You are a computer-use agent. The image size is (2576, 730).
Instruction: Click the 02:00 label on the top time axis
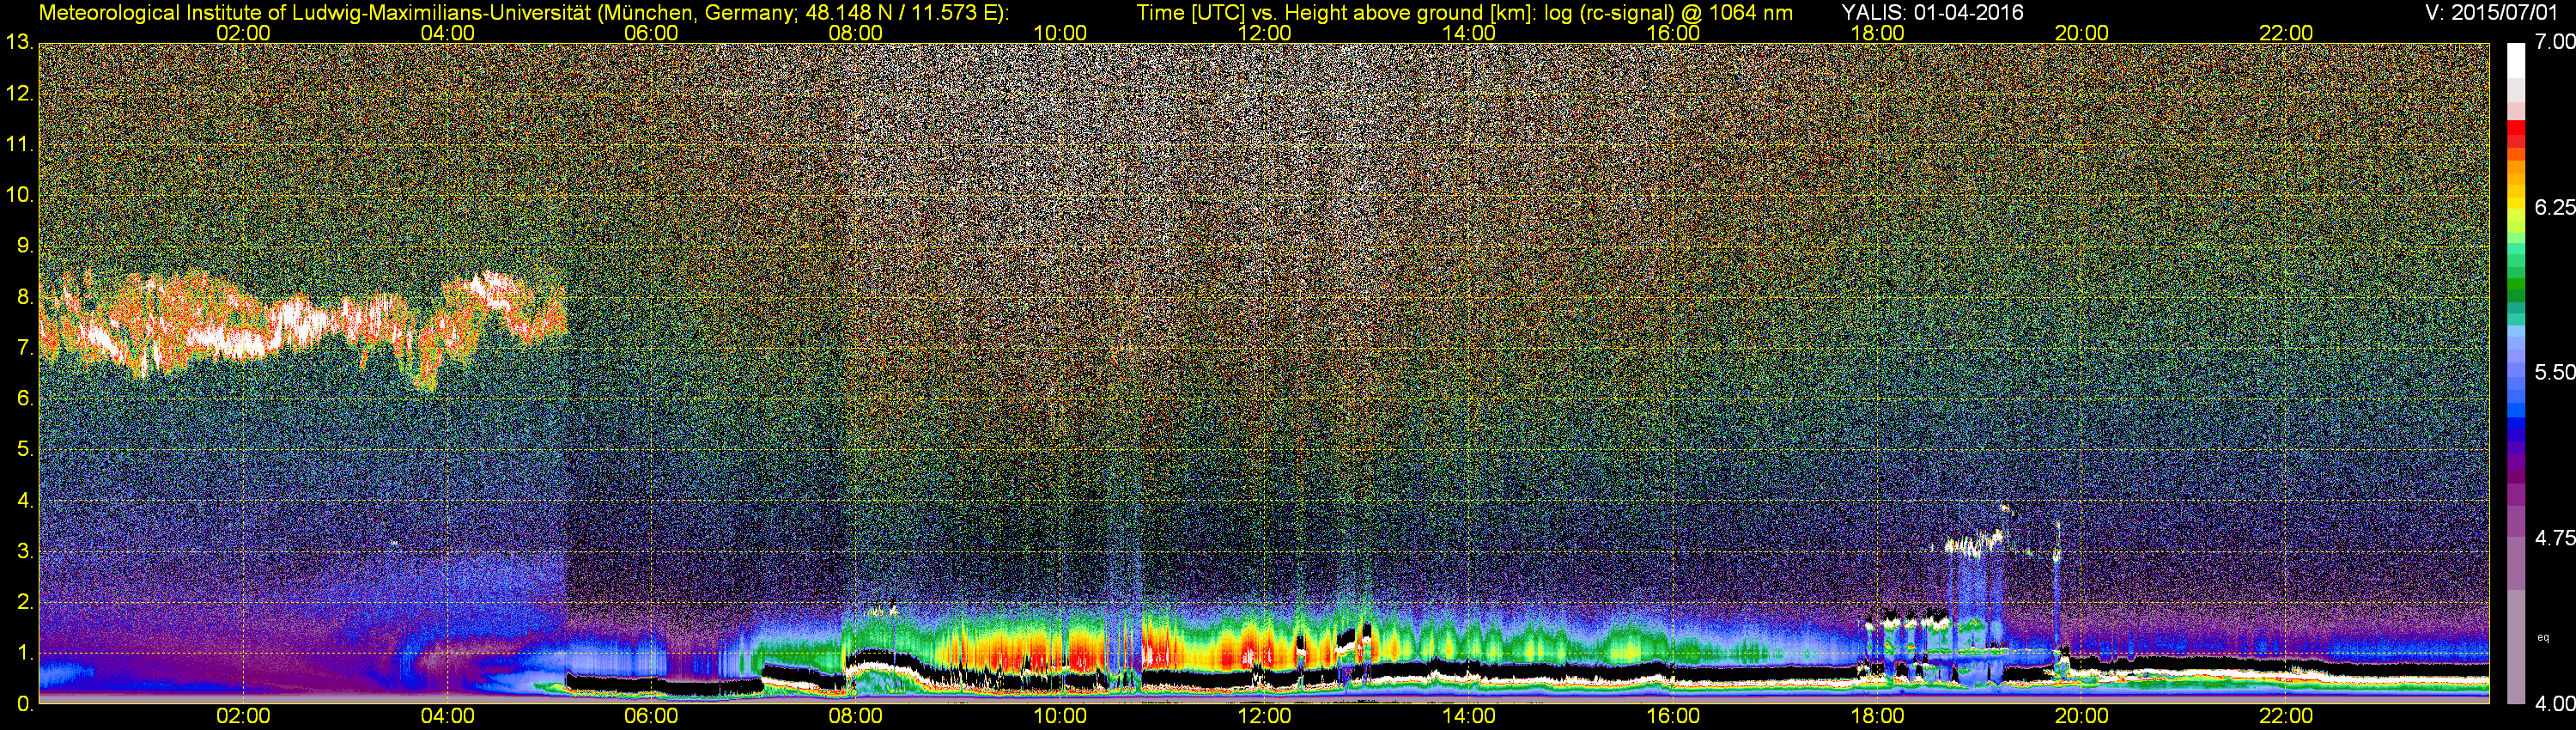(243, 33)
